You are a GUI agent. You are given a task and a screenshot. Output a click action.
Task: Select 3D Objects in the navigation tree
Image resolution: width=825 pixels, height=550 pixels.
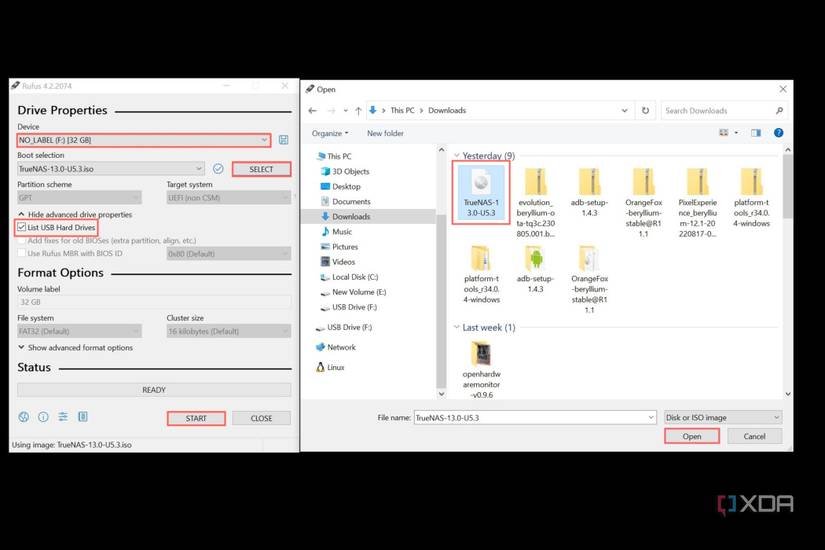click(x=345, y=172)
